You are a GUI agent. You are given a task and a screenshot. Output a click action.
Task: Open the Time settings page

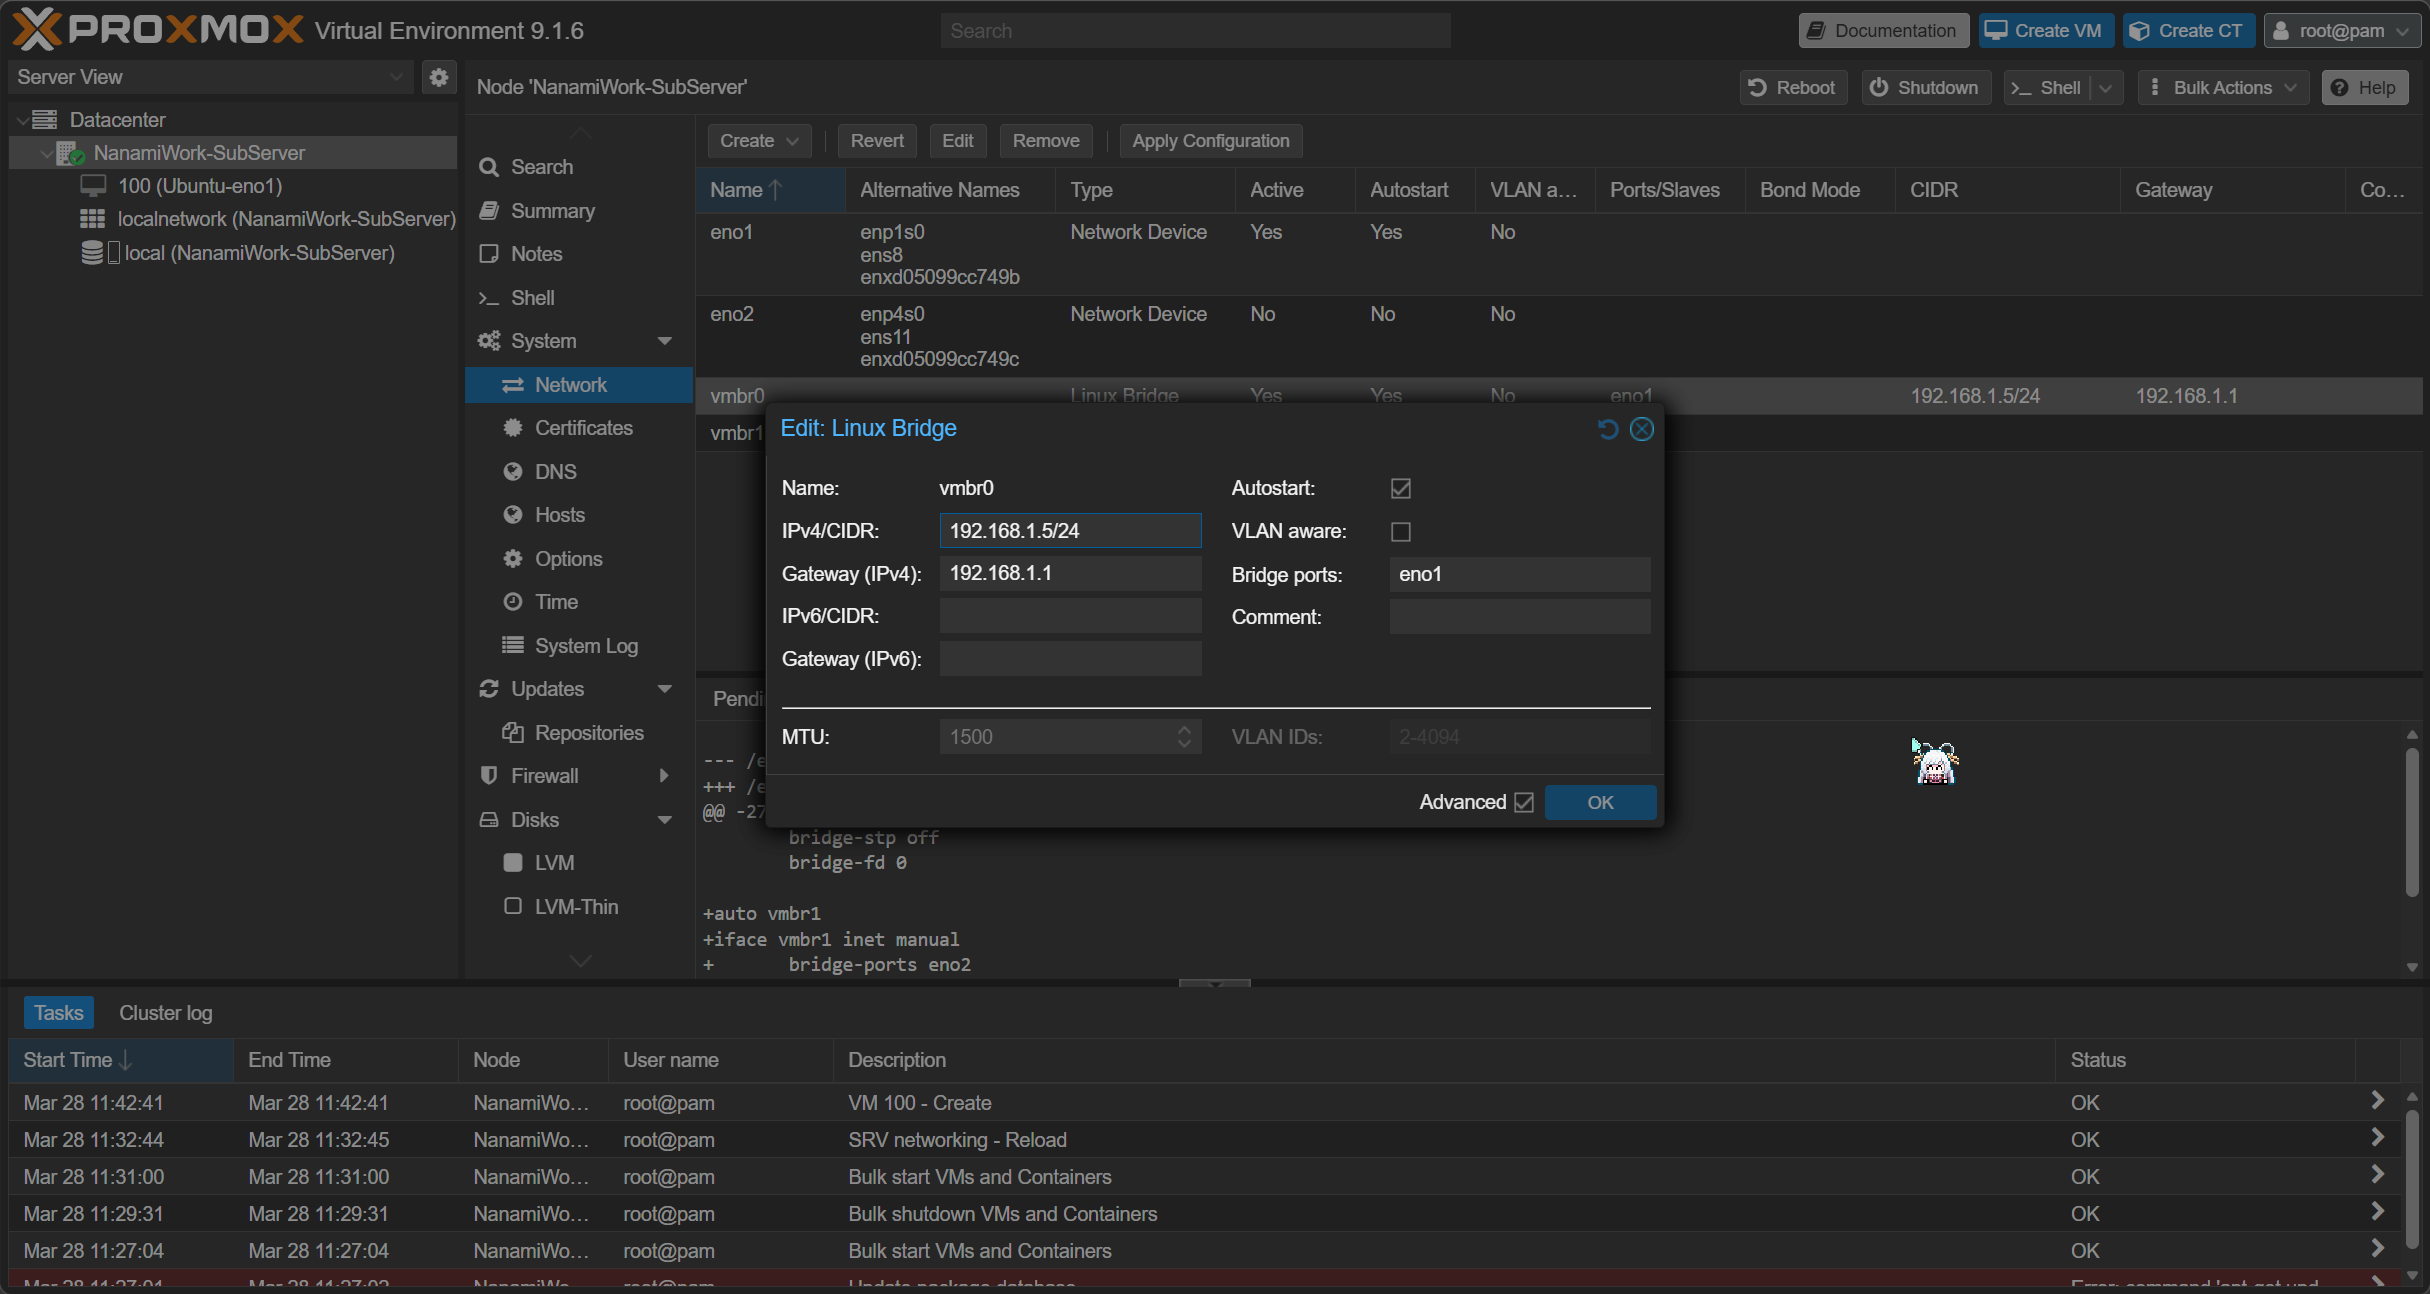coord(556,602)
